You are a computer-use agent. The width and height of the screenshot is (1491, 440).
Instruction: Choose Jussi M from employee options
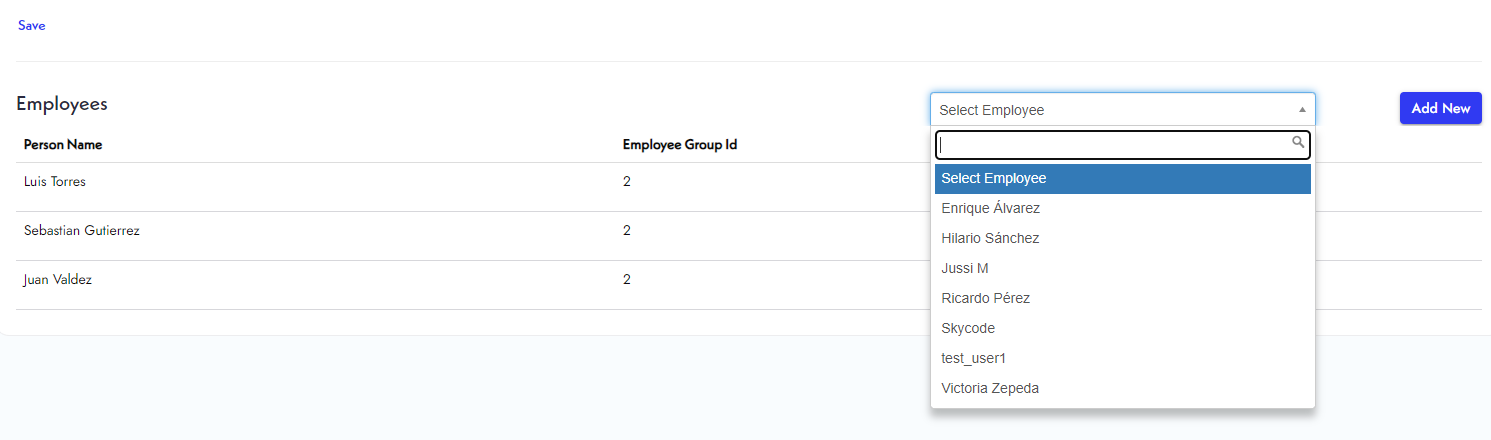click(965, 269)
